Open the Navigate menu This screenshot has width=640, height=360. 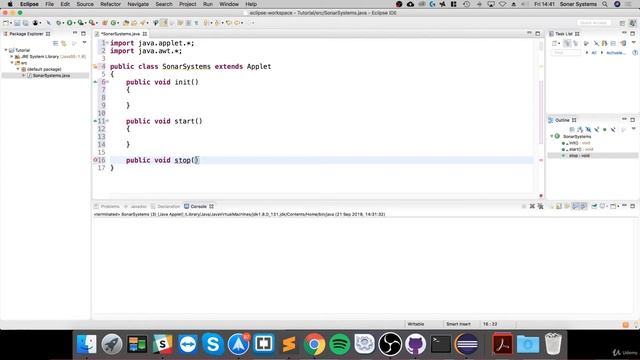click(138, 4)
